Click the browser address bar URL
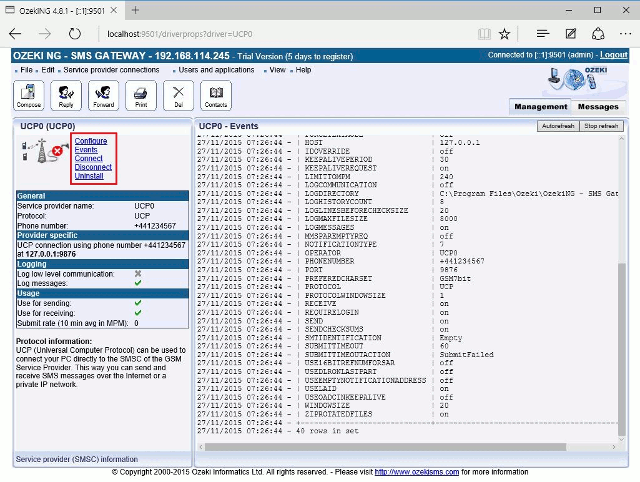The height and width of the screenshot is (482, 640). point(180,34)
